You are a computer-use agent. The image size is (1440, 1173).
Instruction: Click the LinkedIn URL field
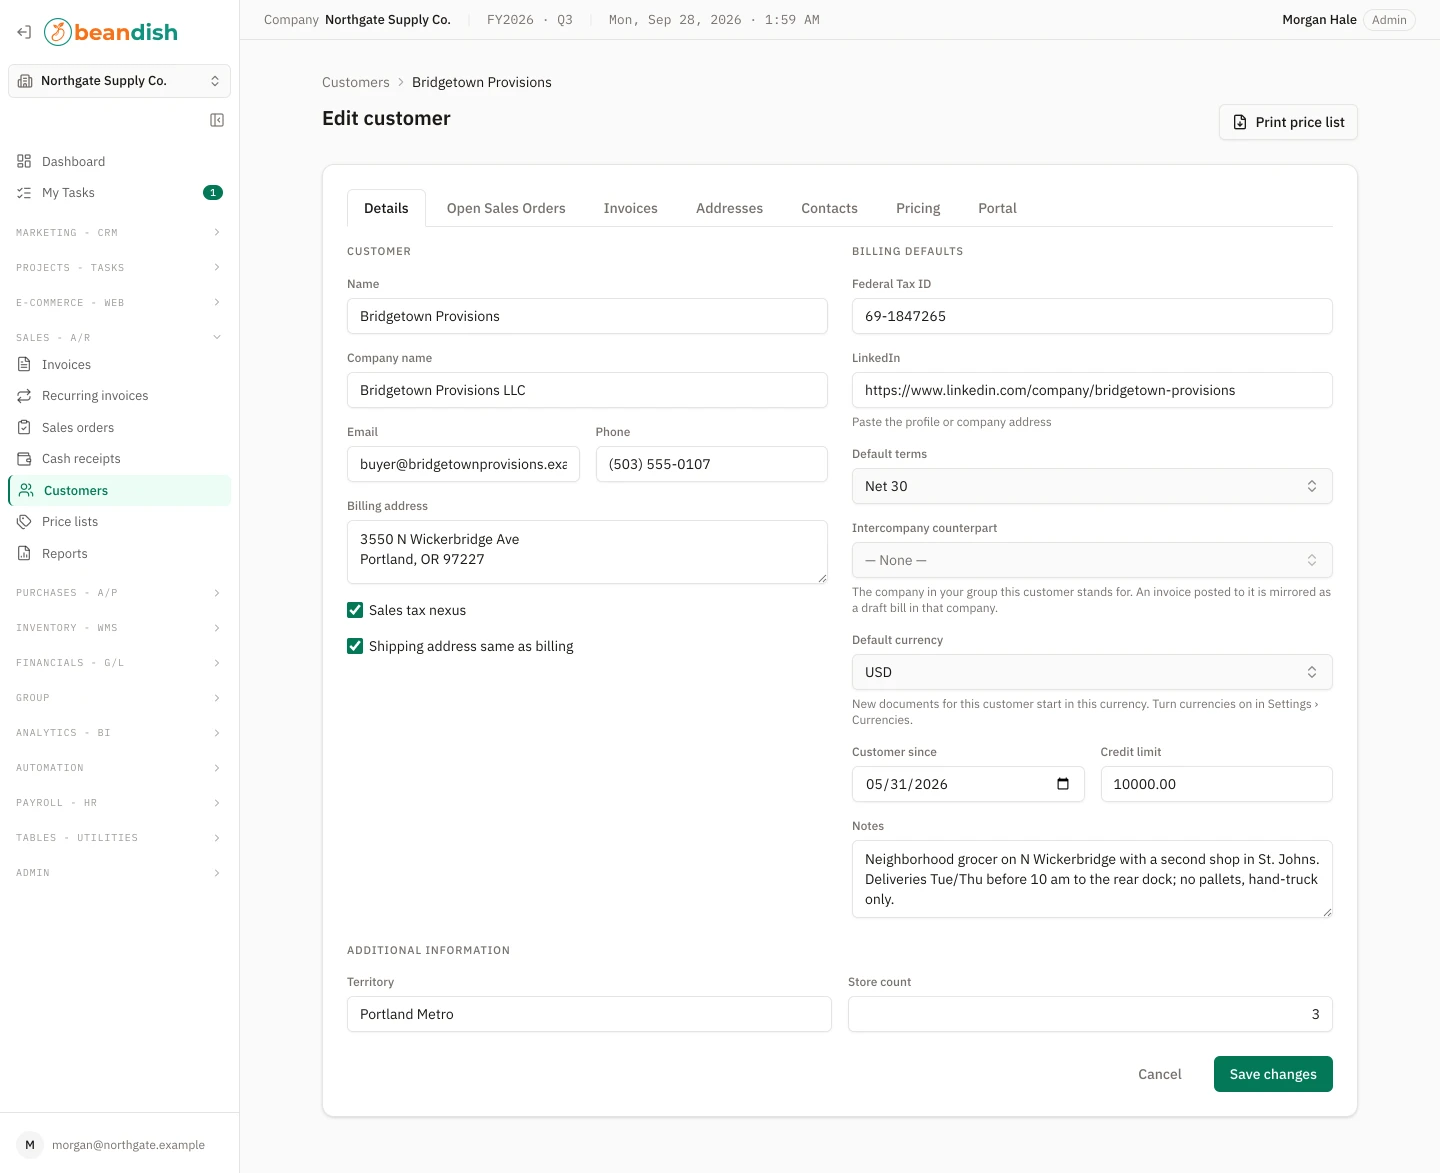pyautogui.click(x=1092, y=390)
